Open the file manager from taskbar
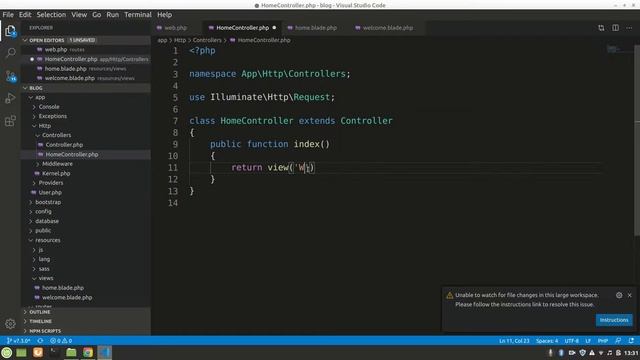640x360 pixels. click(x=71, y=353)
